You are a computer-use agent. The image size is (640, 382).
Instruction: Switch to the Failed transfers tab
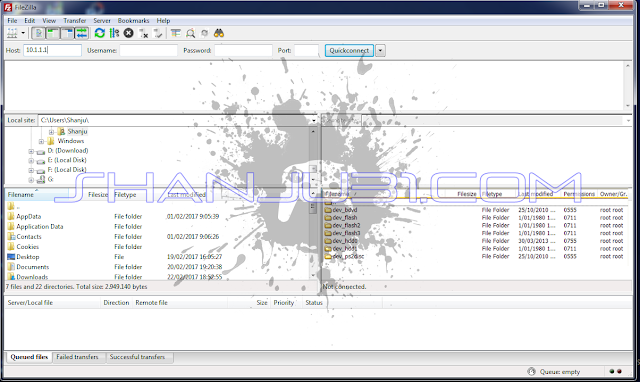(x=77, y=357)
